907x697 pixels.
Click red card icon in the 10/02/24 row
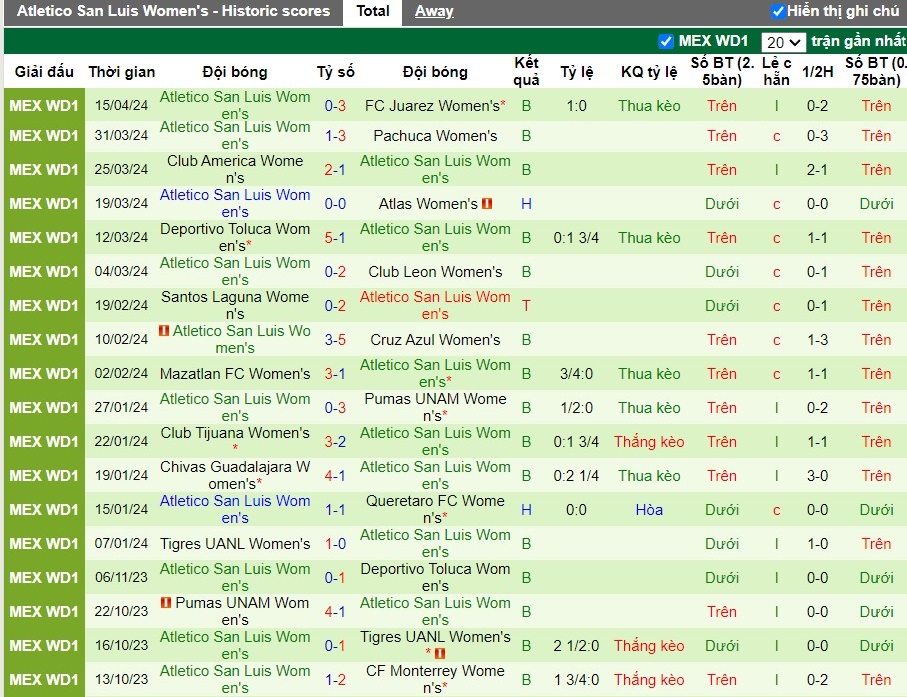[164, 330]
